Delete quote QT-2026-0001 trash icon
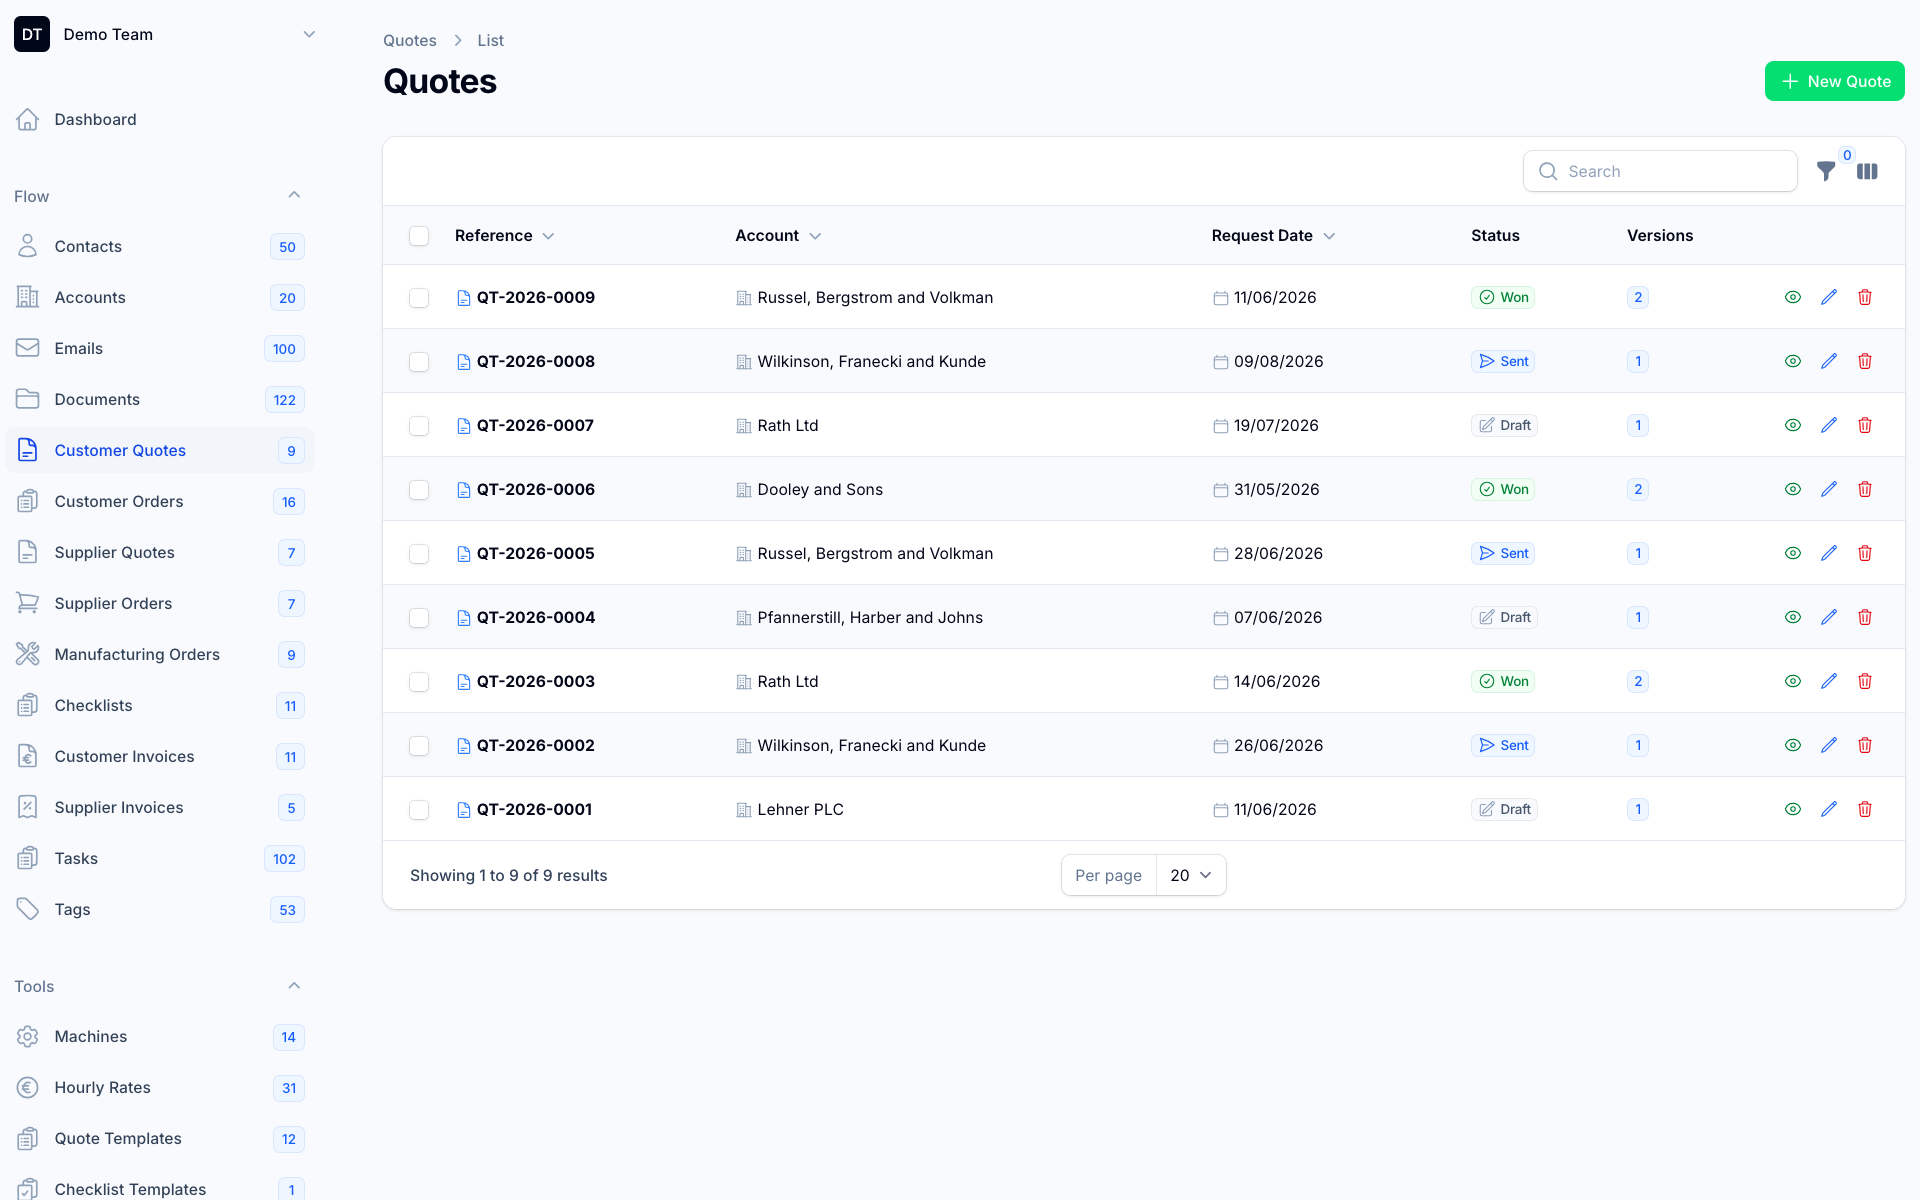The image size is (1920, 1200). [1865, 809]
